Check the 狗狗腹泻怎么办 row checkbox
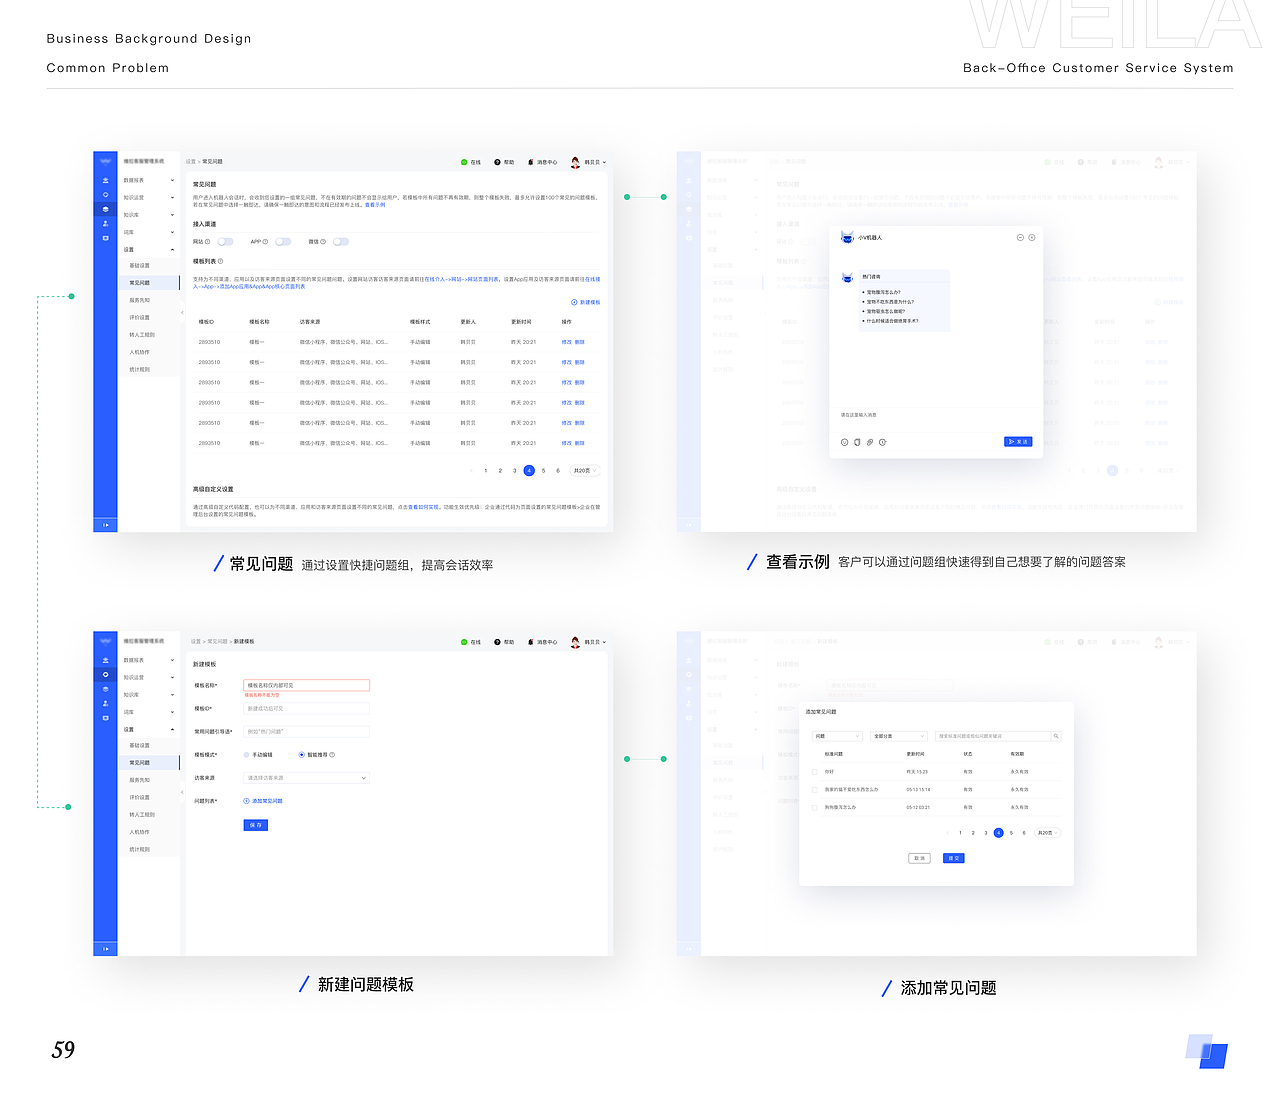 [815, 807]
